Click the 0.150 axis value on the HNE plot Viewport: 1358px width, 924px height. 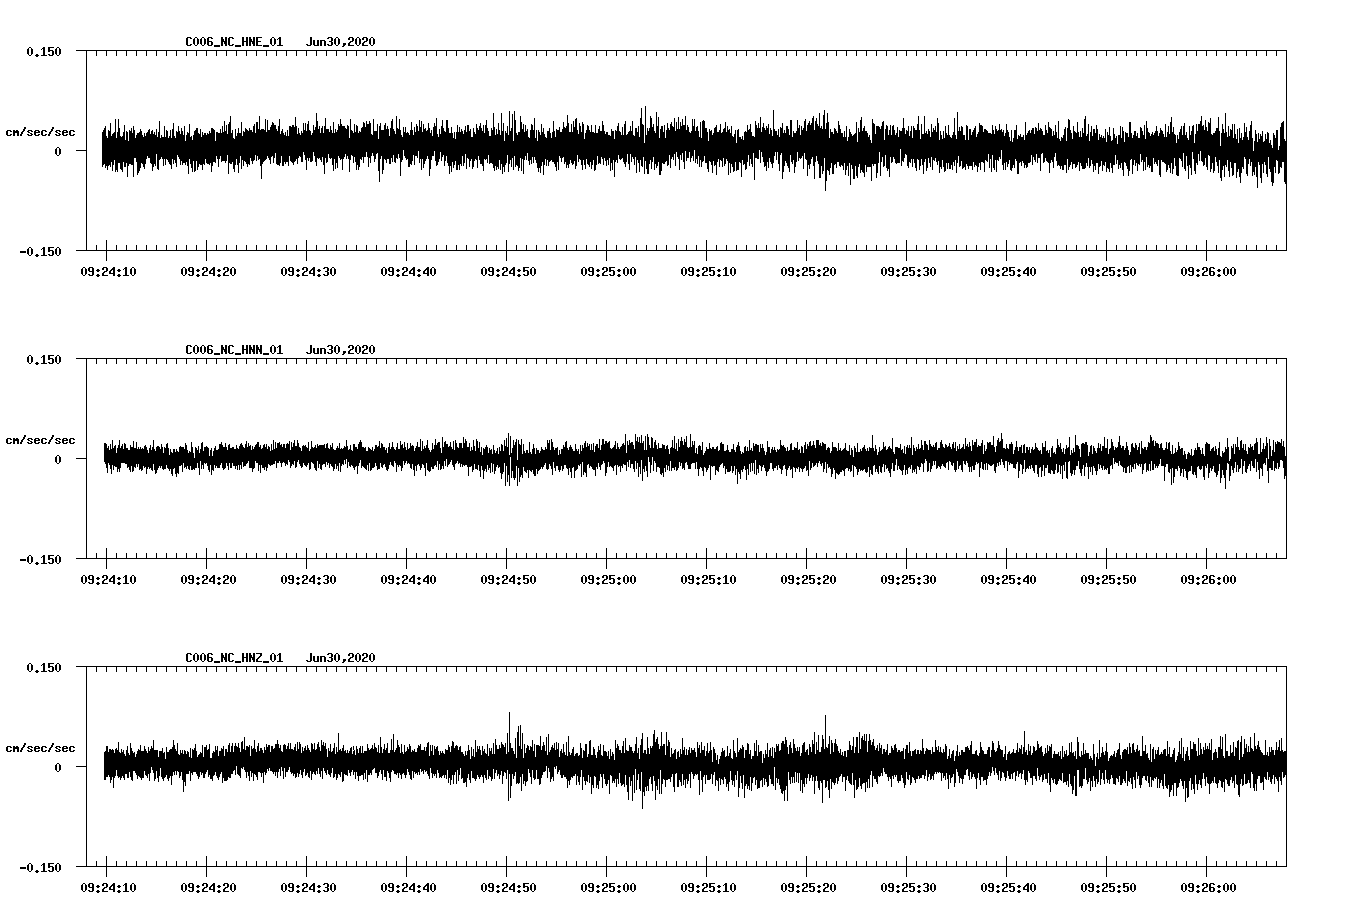click(x=44, y=52)
